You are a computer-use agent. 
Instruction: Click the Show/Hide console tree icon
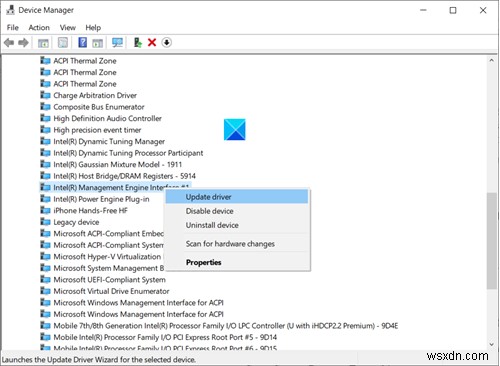point(43,43)
